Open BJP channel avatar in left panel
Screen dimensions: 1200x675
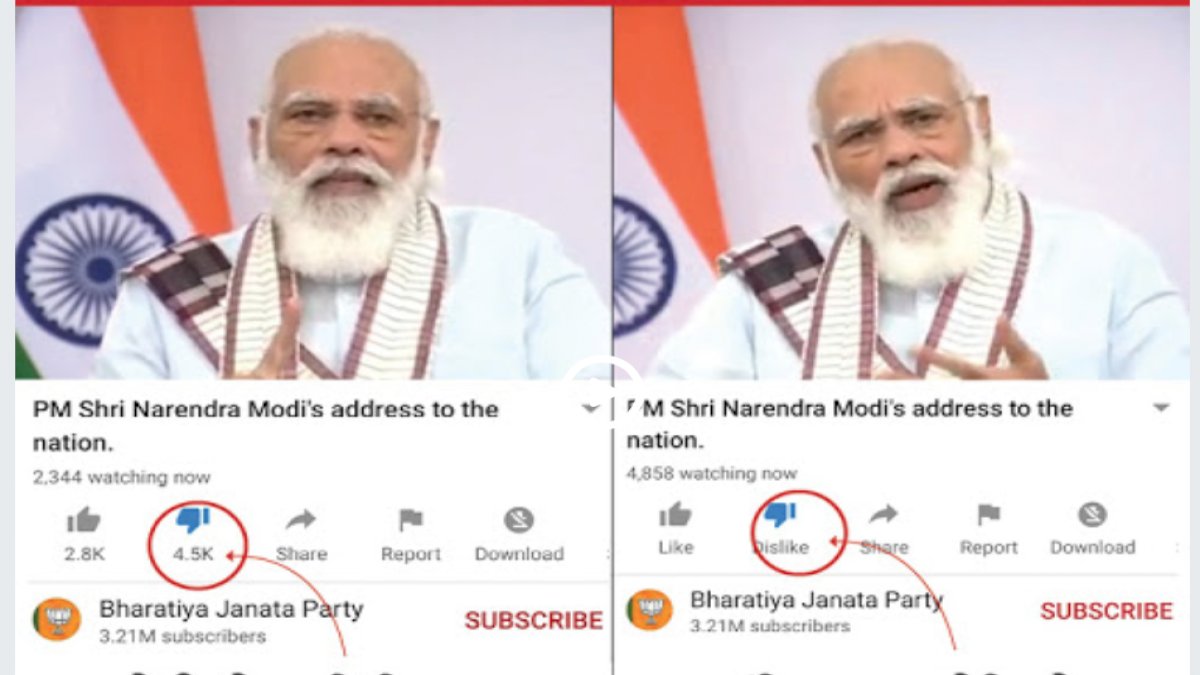coord(56,619)
